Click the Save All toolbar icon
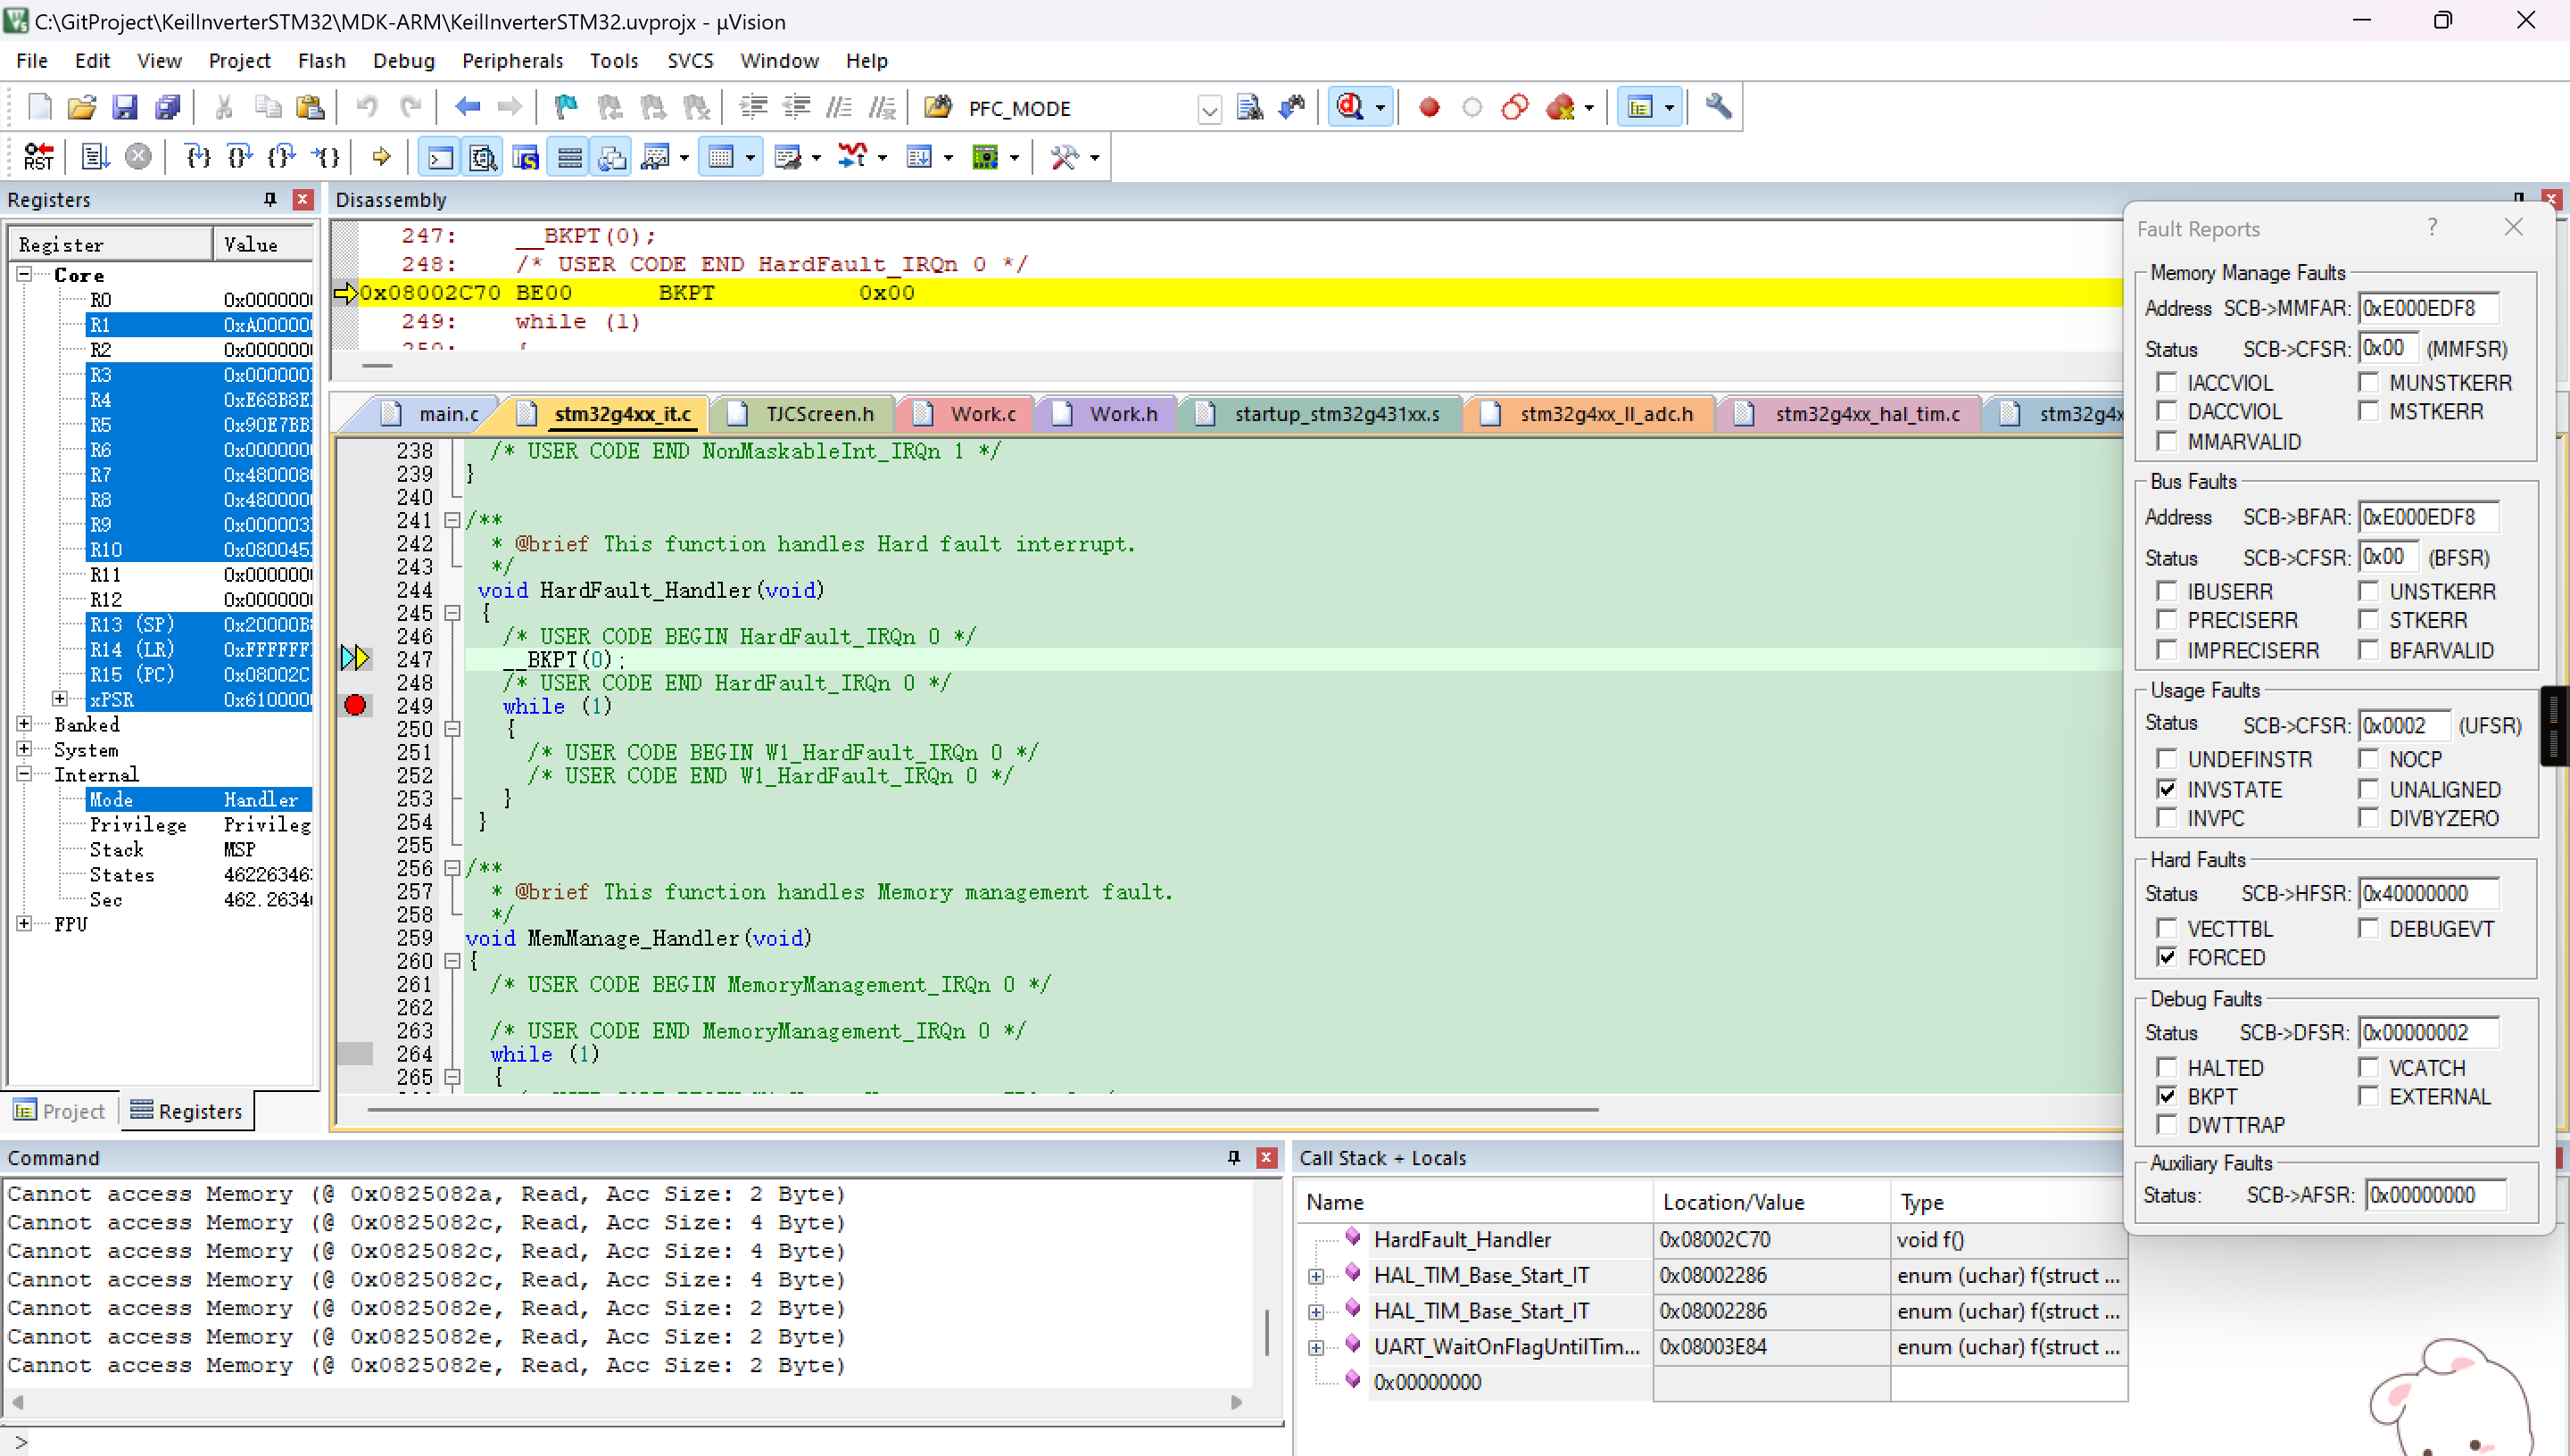This screenshot has height=1456, width=2570. pos(167,107)
